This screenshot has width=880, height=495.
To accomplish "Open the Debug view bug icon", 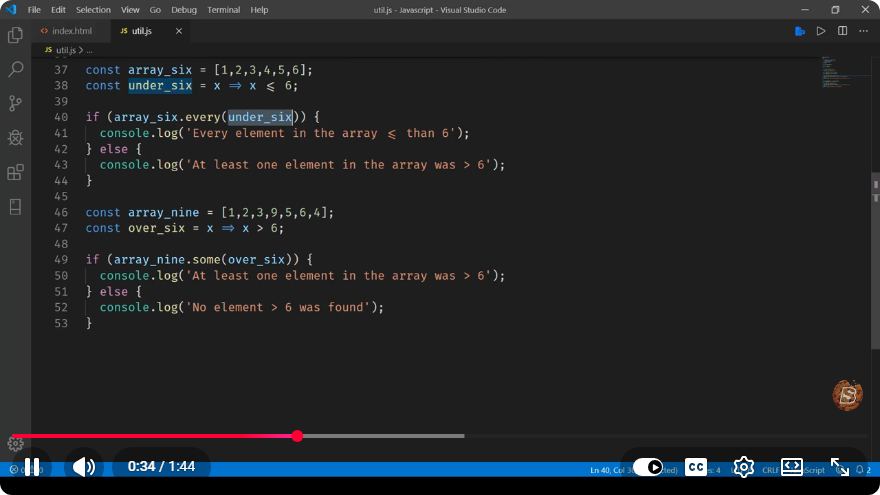I will [x=15, y=138].
